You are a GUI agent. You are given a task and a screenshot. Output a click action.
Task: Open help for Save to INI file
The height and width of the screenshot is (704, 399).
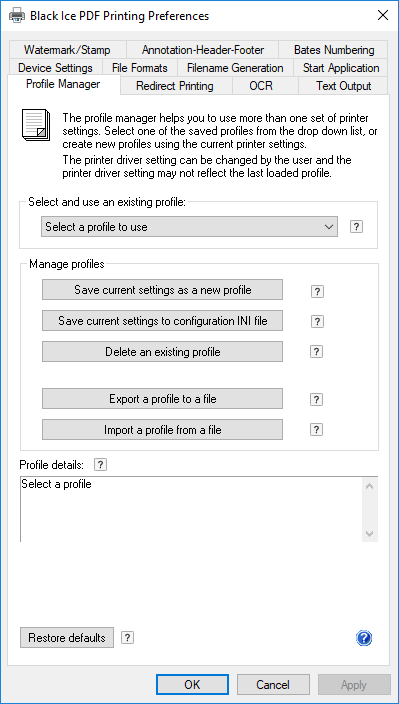click(317, 321)
